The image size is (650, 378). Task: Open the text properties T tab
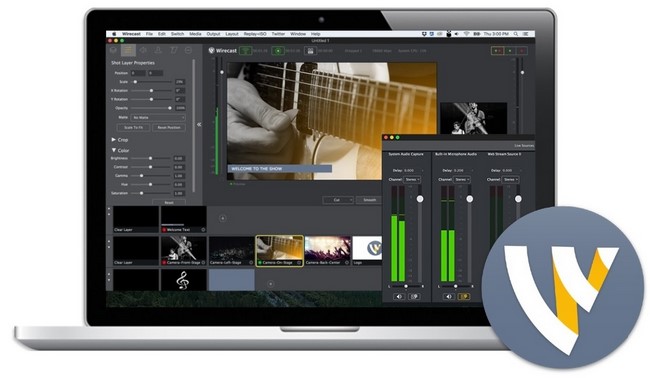click(173, 50)
